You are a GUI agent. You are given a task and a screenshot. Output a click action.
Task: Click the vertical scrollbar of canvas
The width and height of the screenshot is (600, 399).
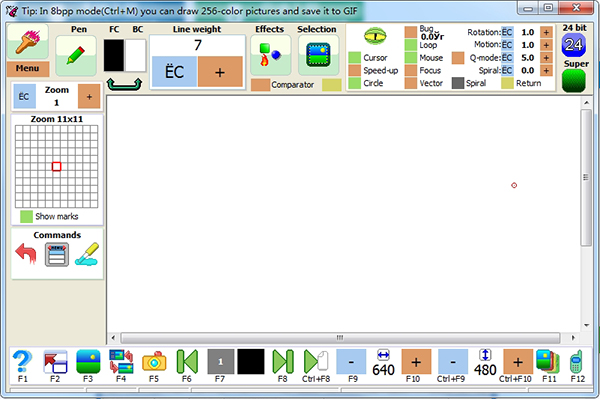(x=586, y=178)
